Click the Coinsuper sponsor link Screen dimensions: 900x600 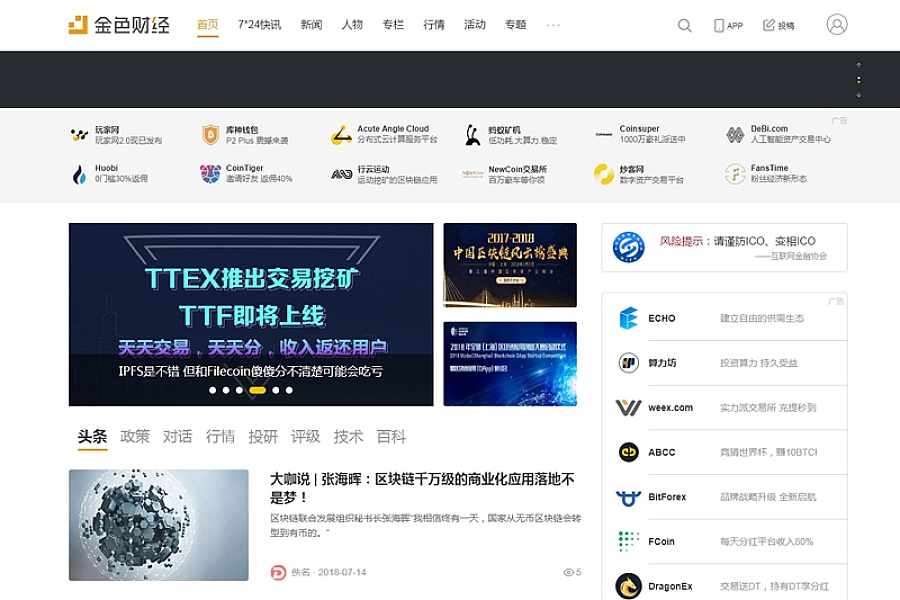pyautogui.click(x=640, y=135)
